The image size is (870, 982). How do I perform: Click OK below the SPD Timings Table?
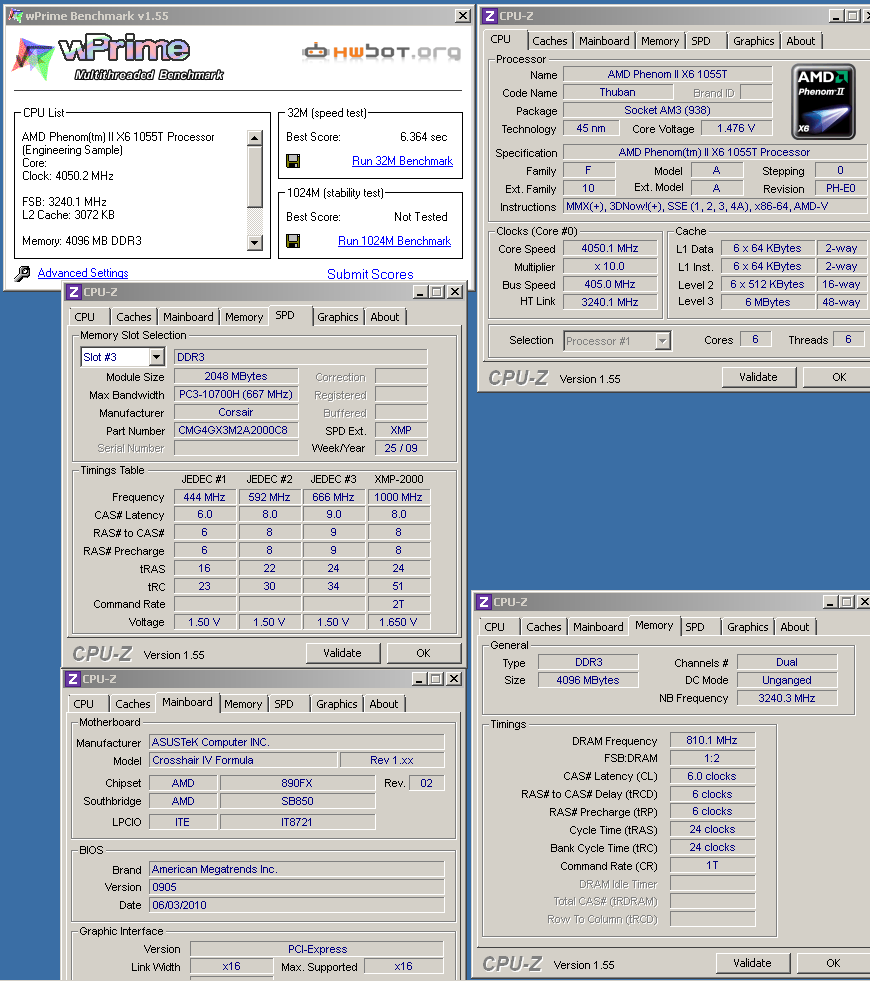[x=423, y=653]
